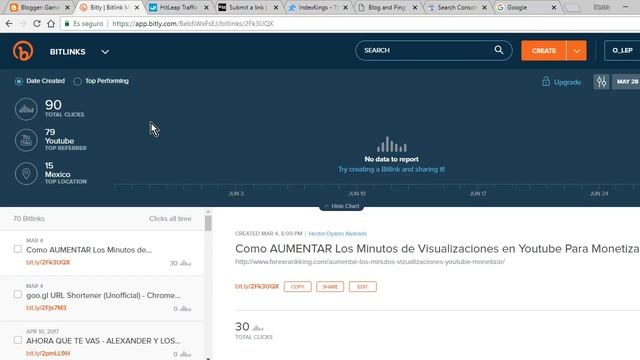The image size is (640, 360).
Task: Click the Hector Oyarzo Alvarado author link
Action: [x=338, y=233]
